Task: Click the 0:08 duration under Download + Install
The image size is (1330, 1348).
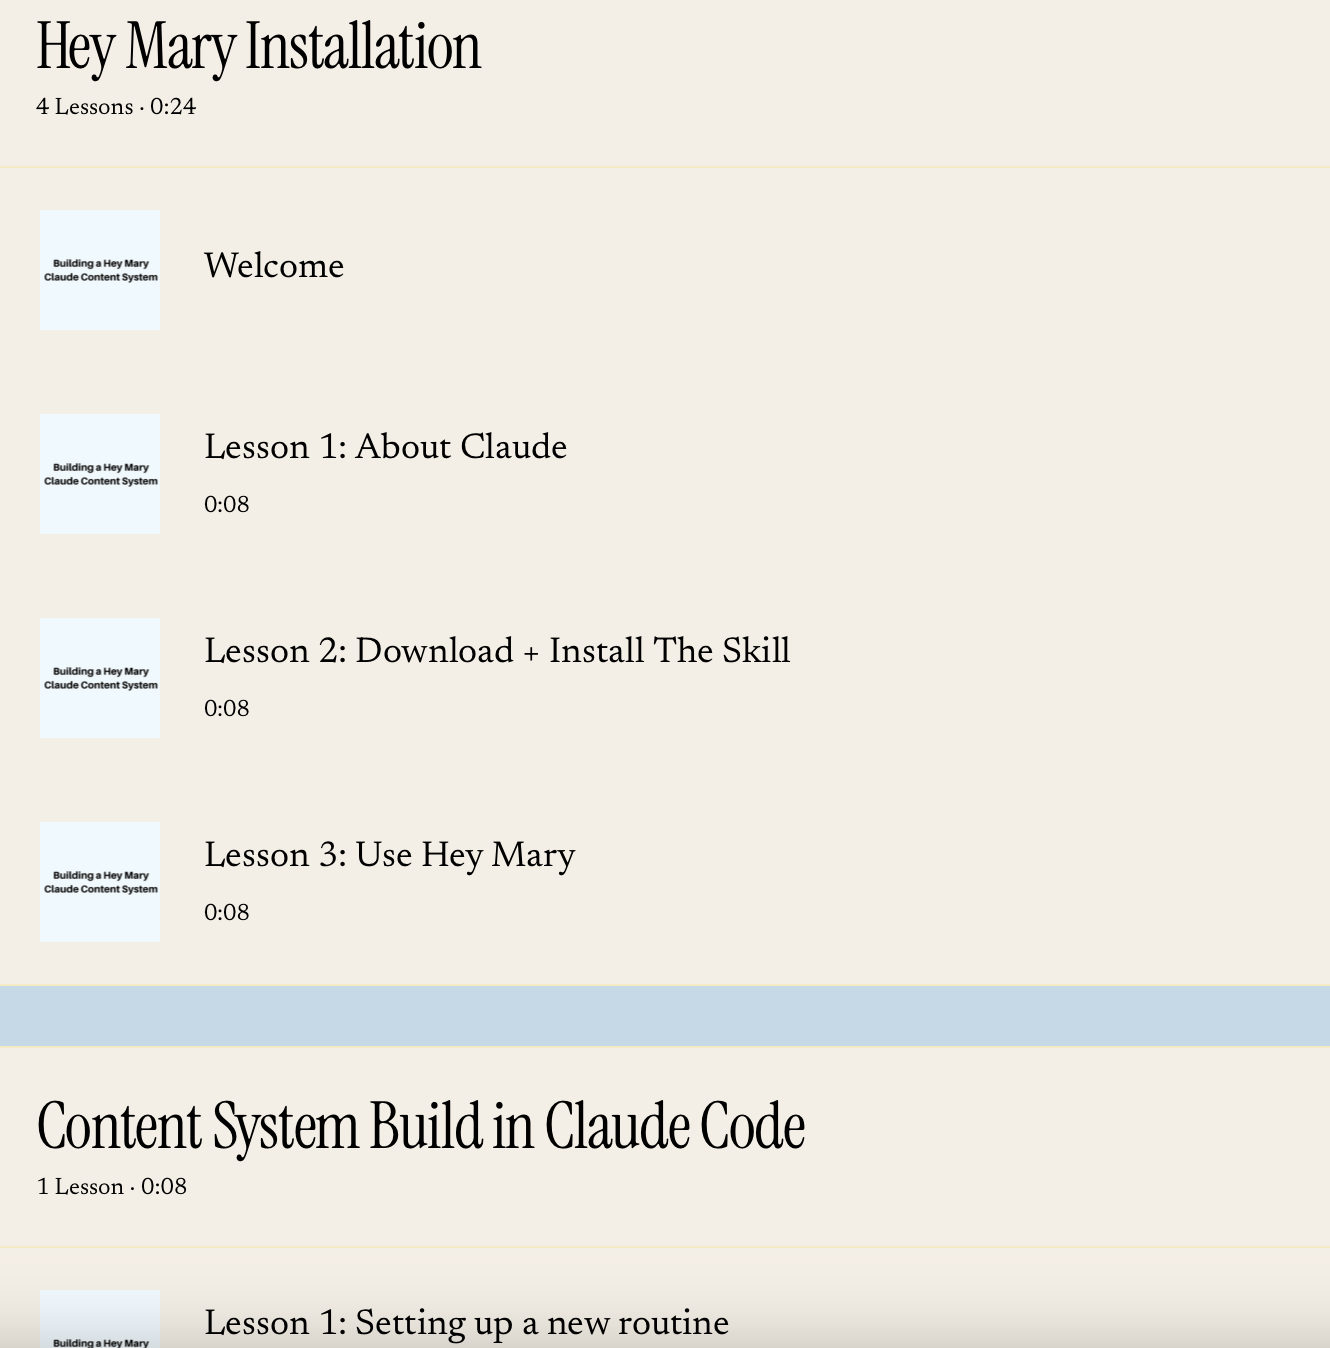Action: [x=227, y=709]
